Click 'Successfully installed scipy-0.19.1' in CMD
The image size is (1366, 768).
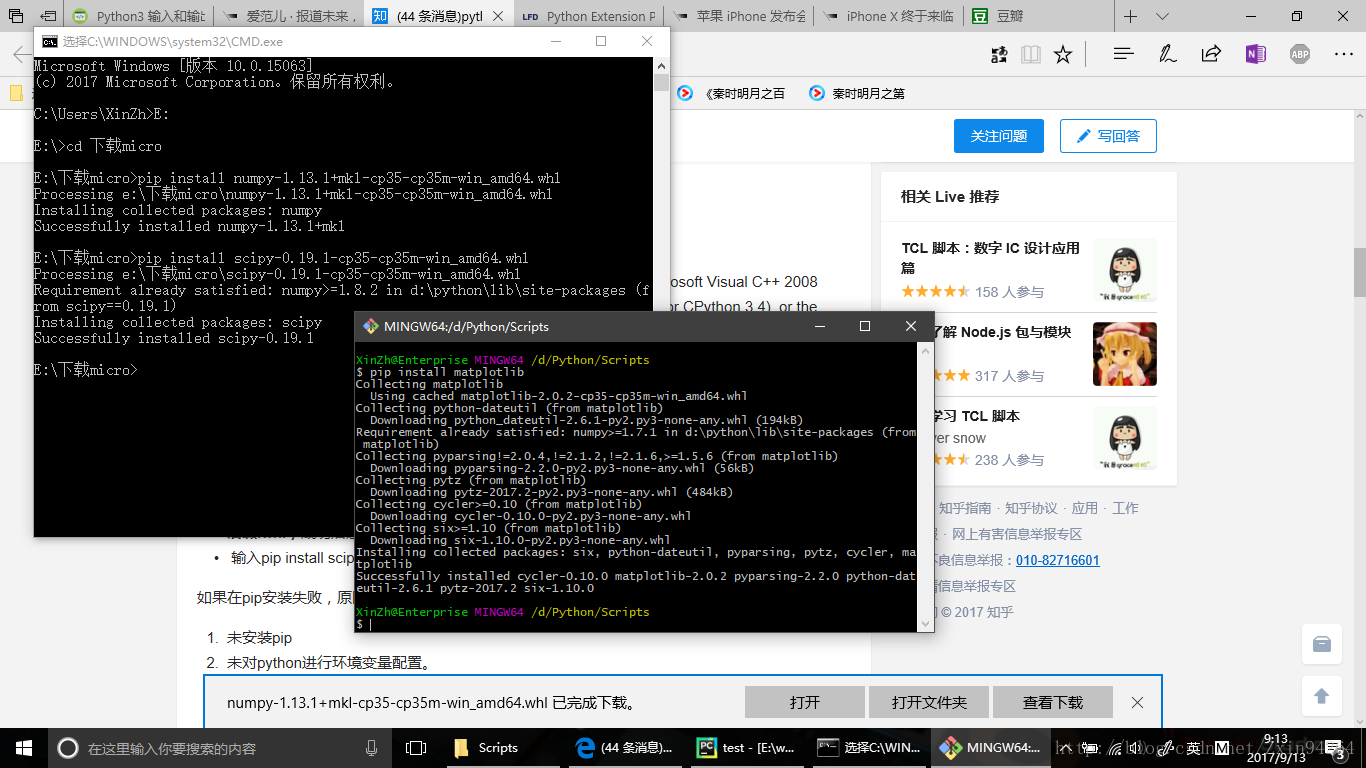point(174,338)
